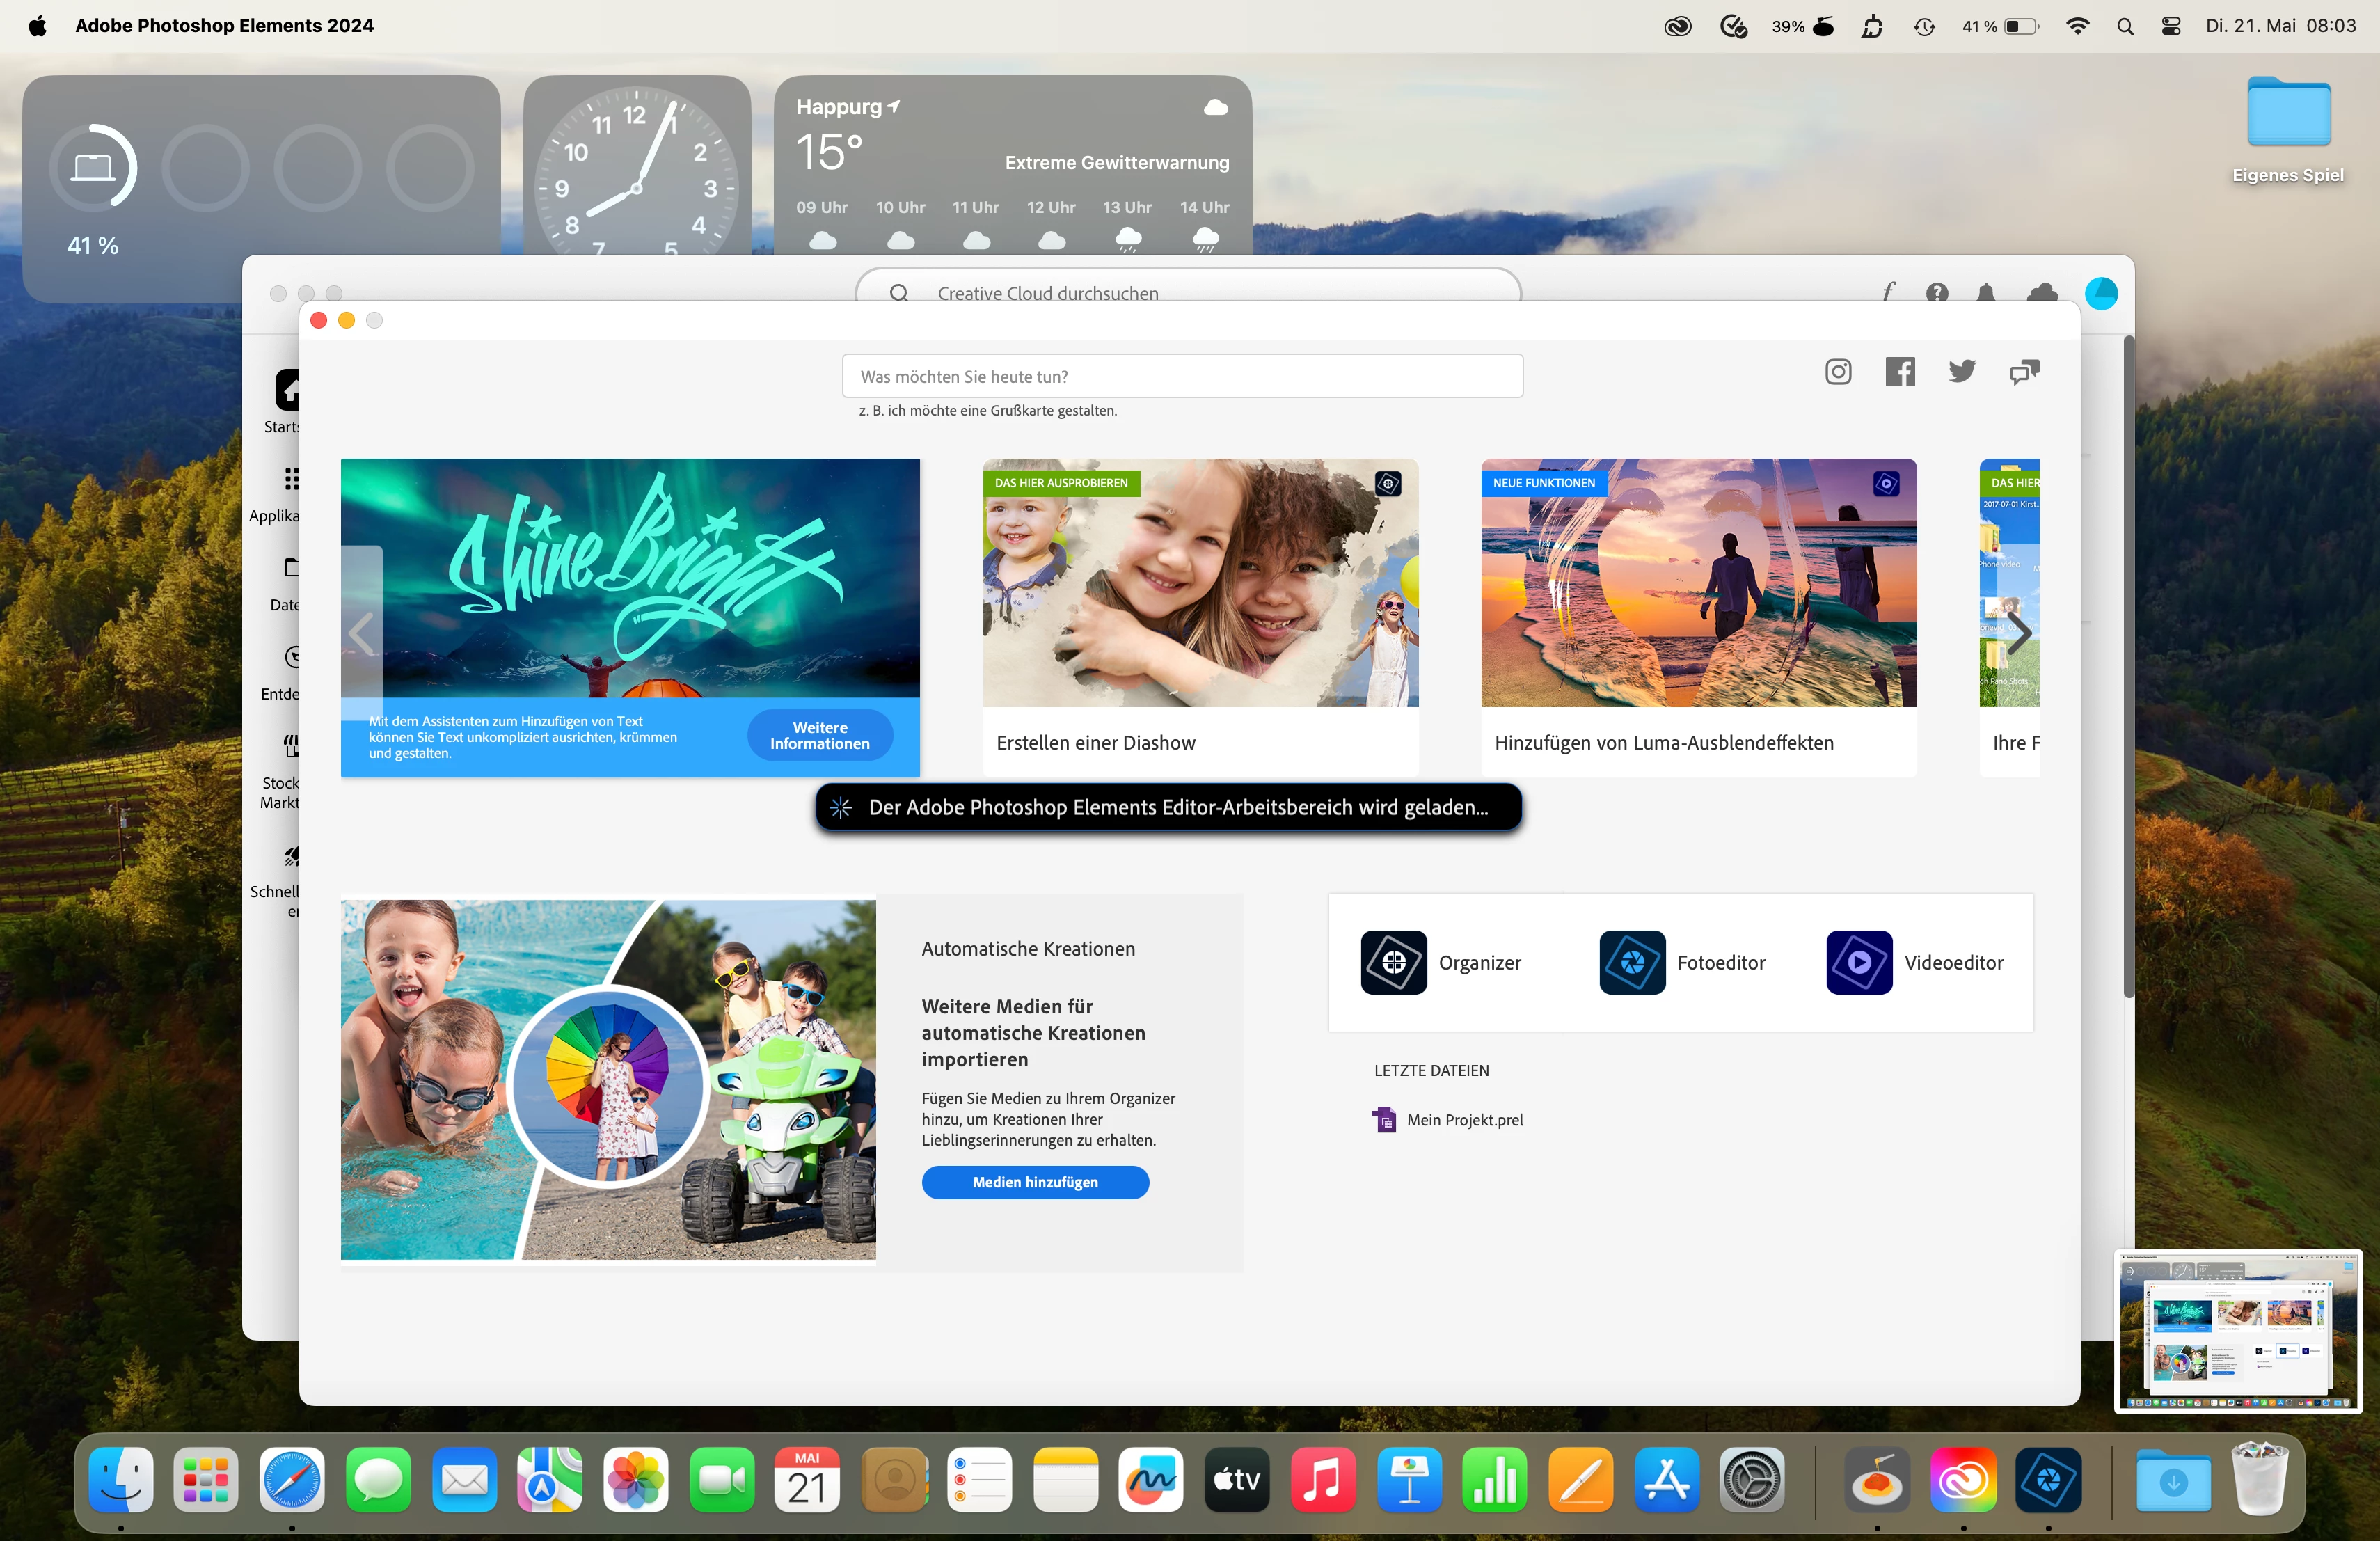The height and width of the screenshot is (1541, 2380).
Task: Click the Weitere Informationen button
Action: (819, 735)
